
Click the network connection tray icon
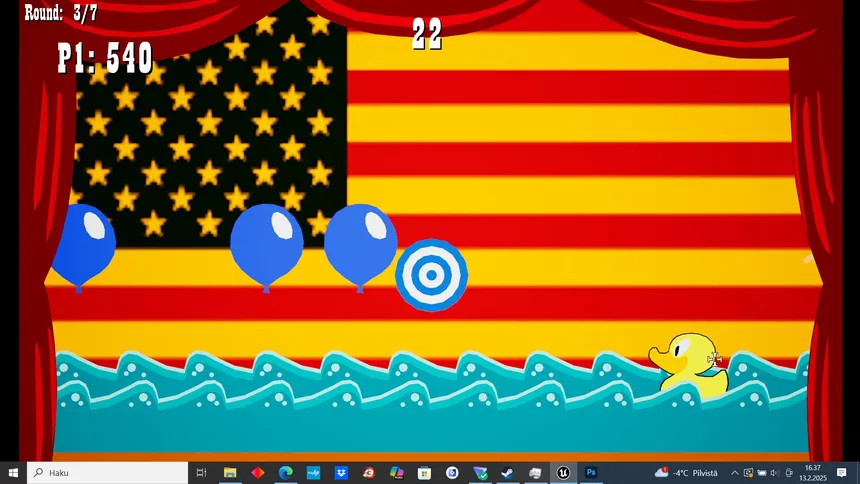pos(789,472)
